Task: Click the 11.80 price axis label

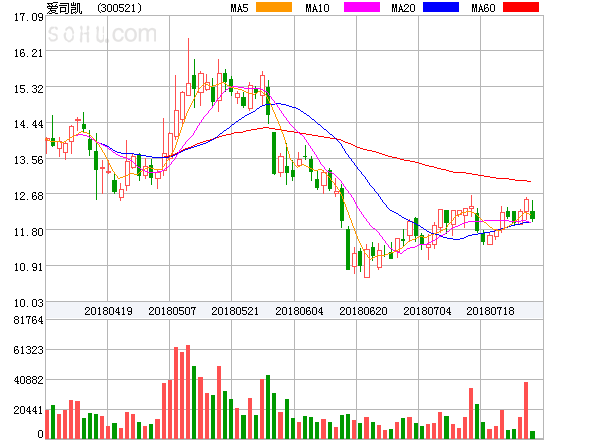Action: 29,232
